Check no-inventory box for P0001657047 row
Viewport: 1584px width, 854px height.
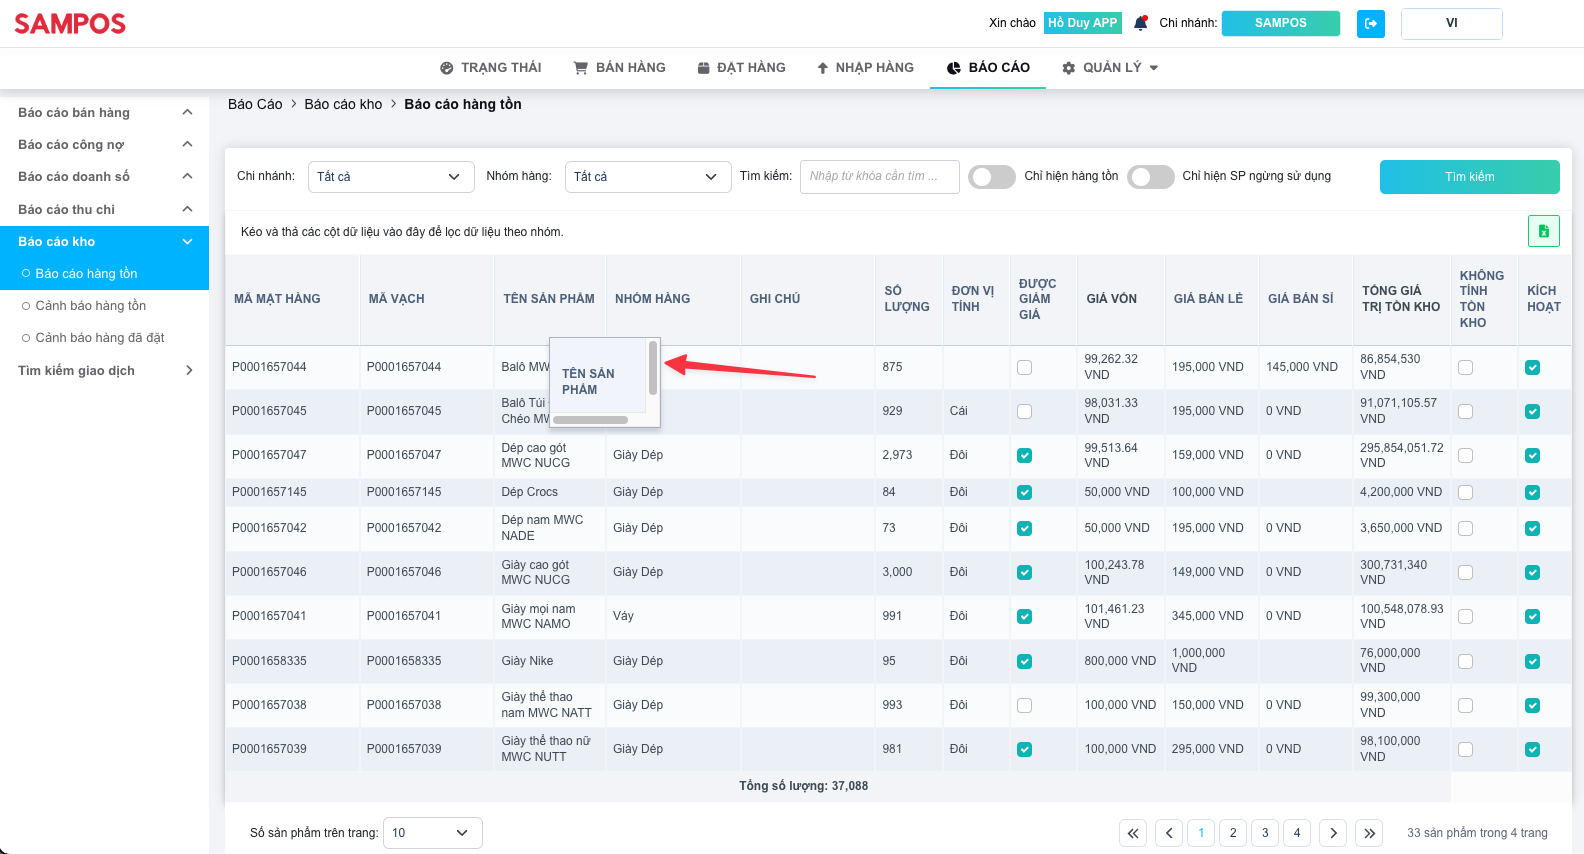1465,456
